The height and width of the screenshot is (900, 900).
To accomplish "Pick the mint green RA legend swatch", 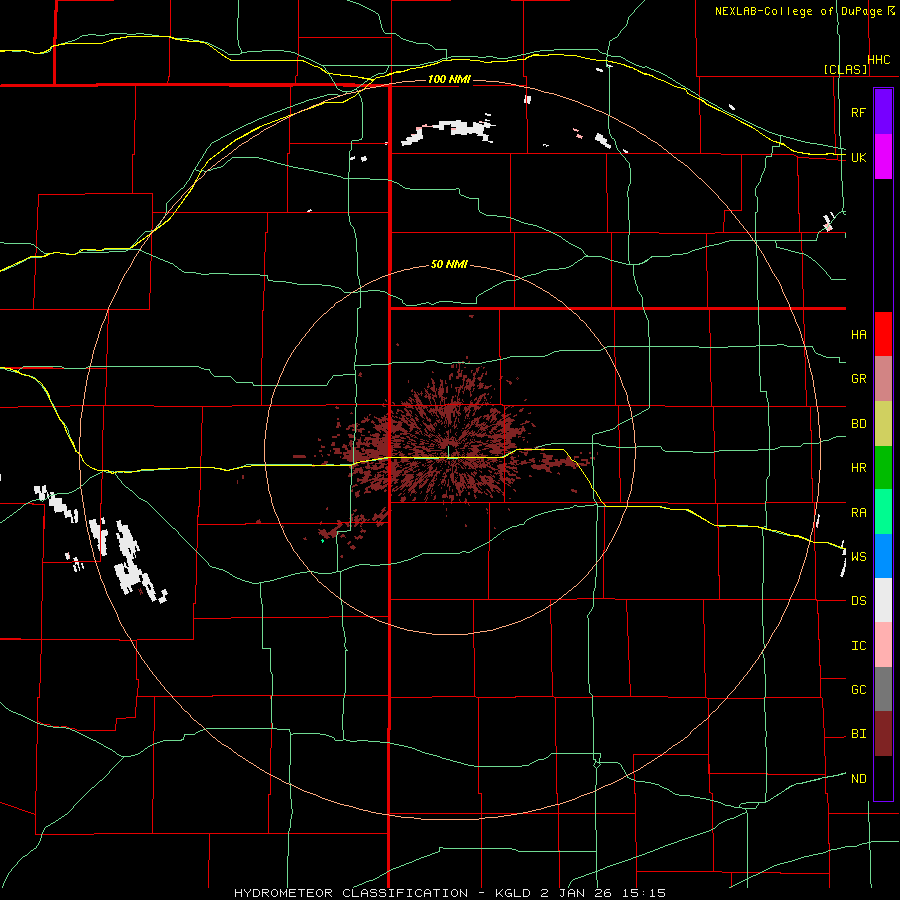I will (x=883, y=512).
